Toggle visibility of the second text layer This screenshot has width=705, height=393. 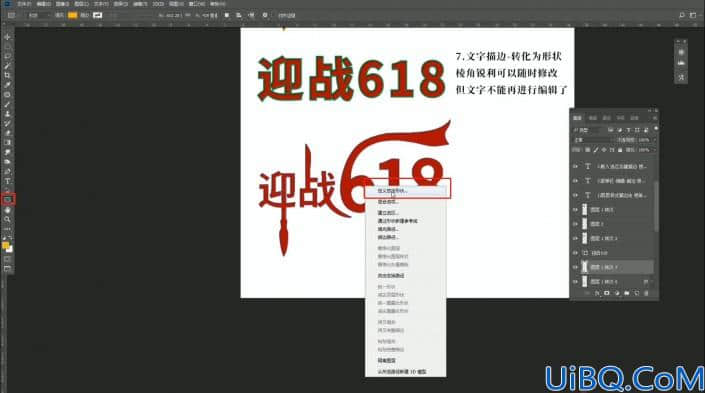click(x=575, y=181)
